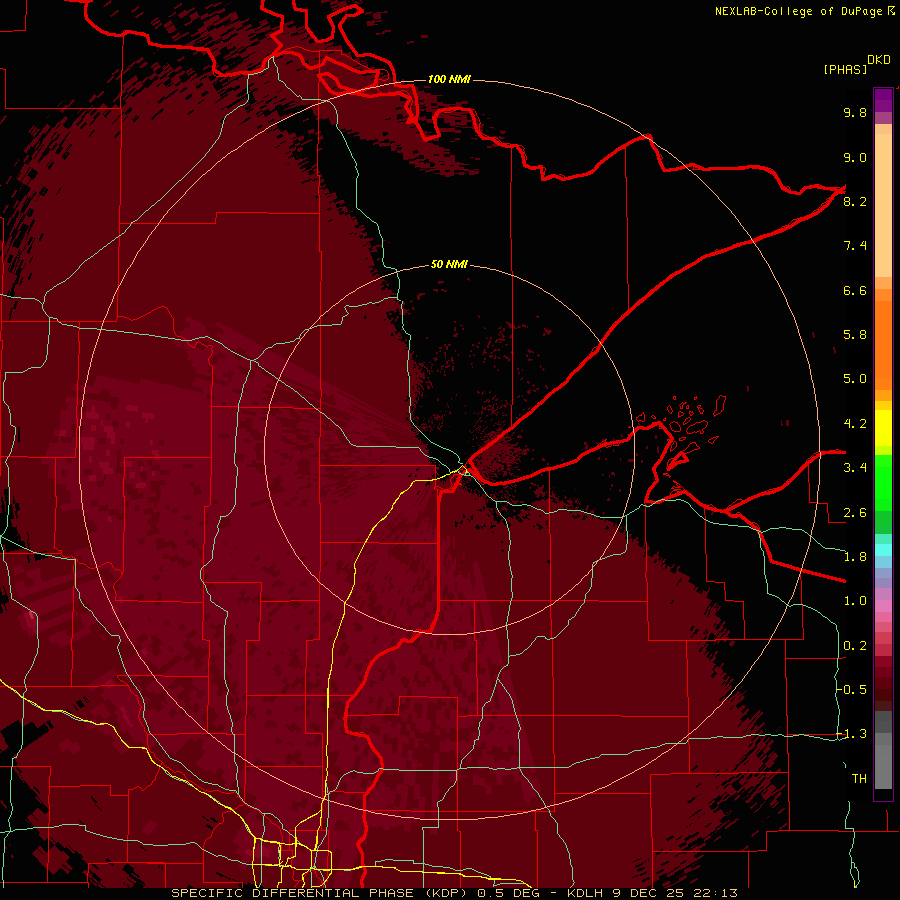This screenshot has width=900, height=900.
Task: Click the 9.0 scale value
Action: pos(855,157)
